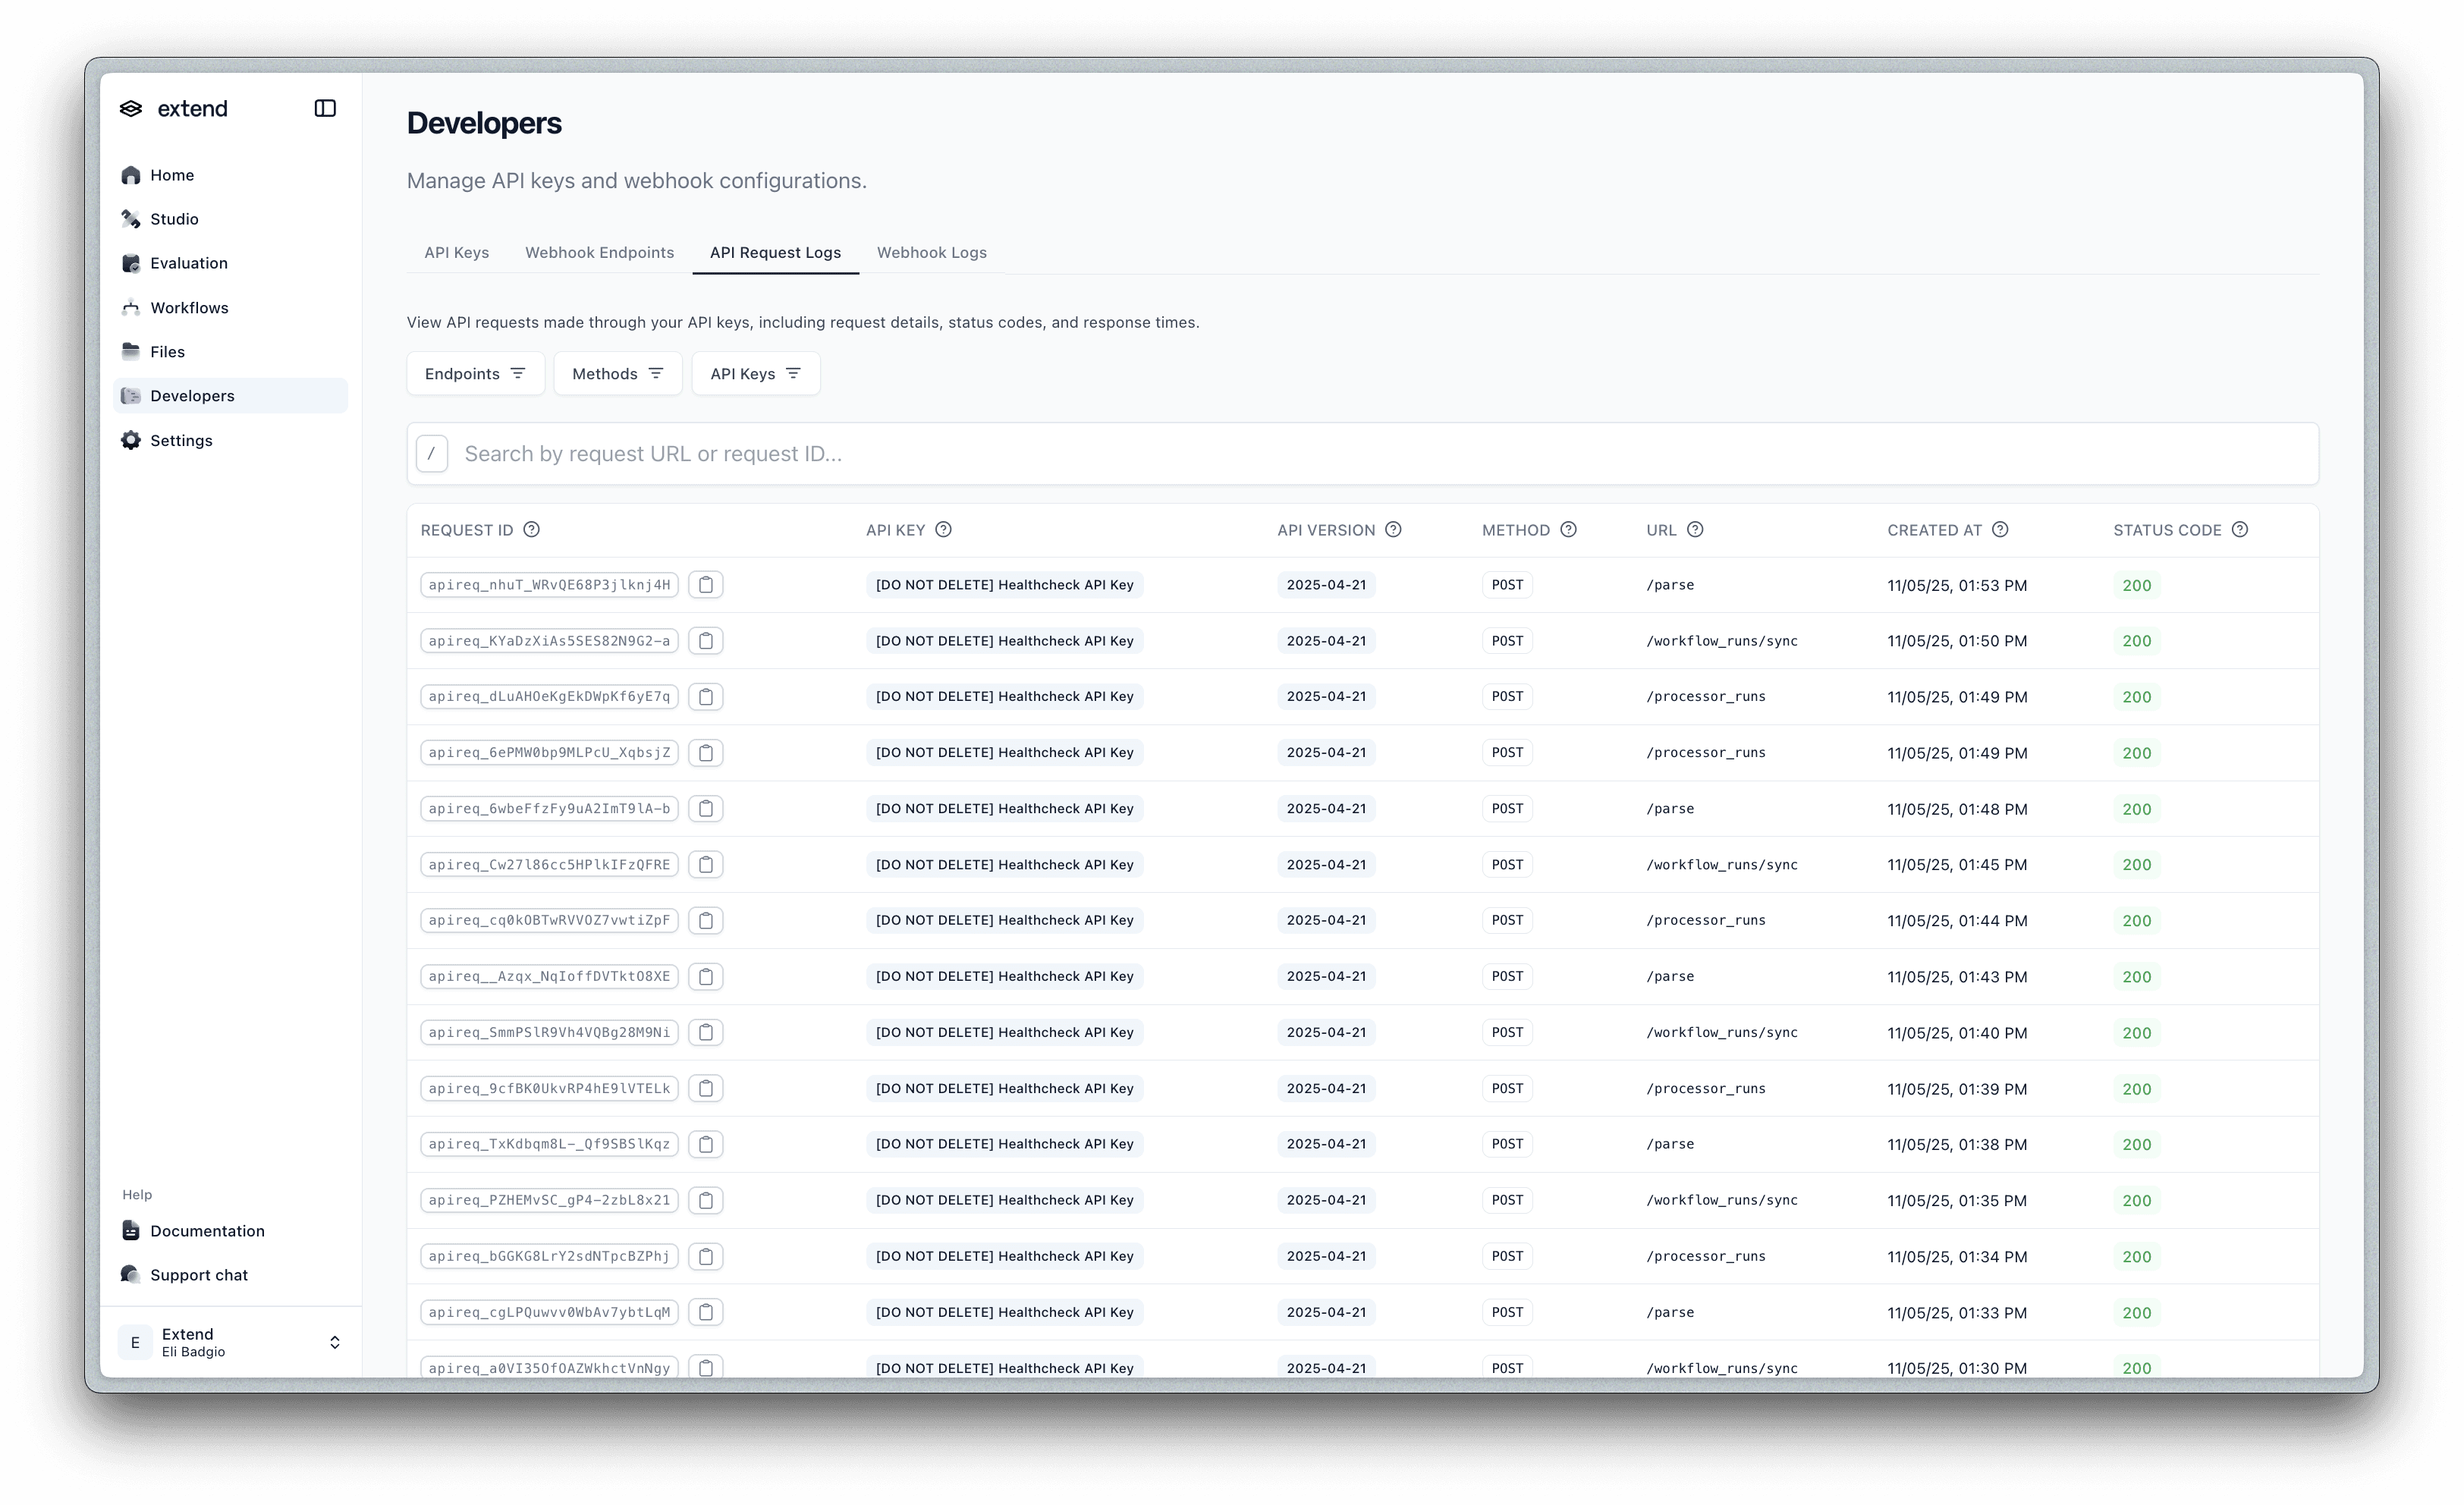Open the API Keys tab
The image size is (2464, 1505).
[456, 253]
